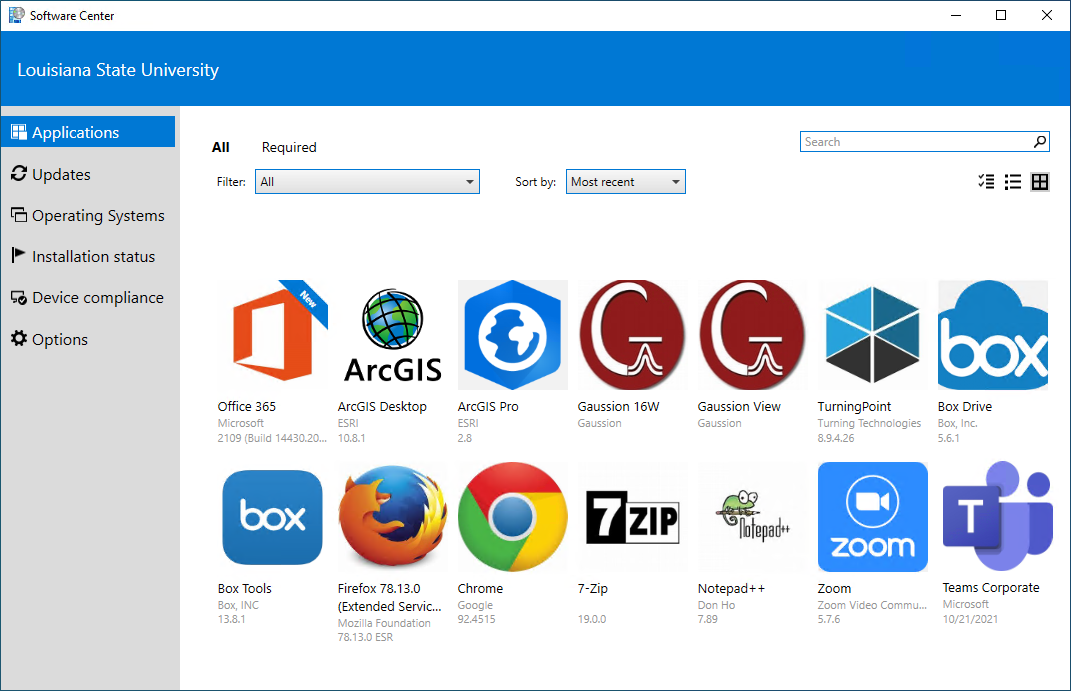Open Updates in the sidebar
The width and height of the screenshot is (1071, 691).
61,174
